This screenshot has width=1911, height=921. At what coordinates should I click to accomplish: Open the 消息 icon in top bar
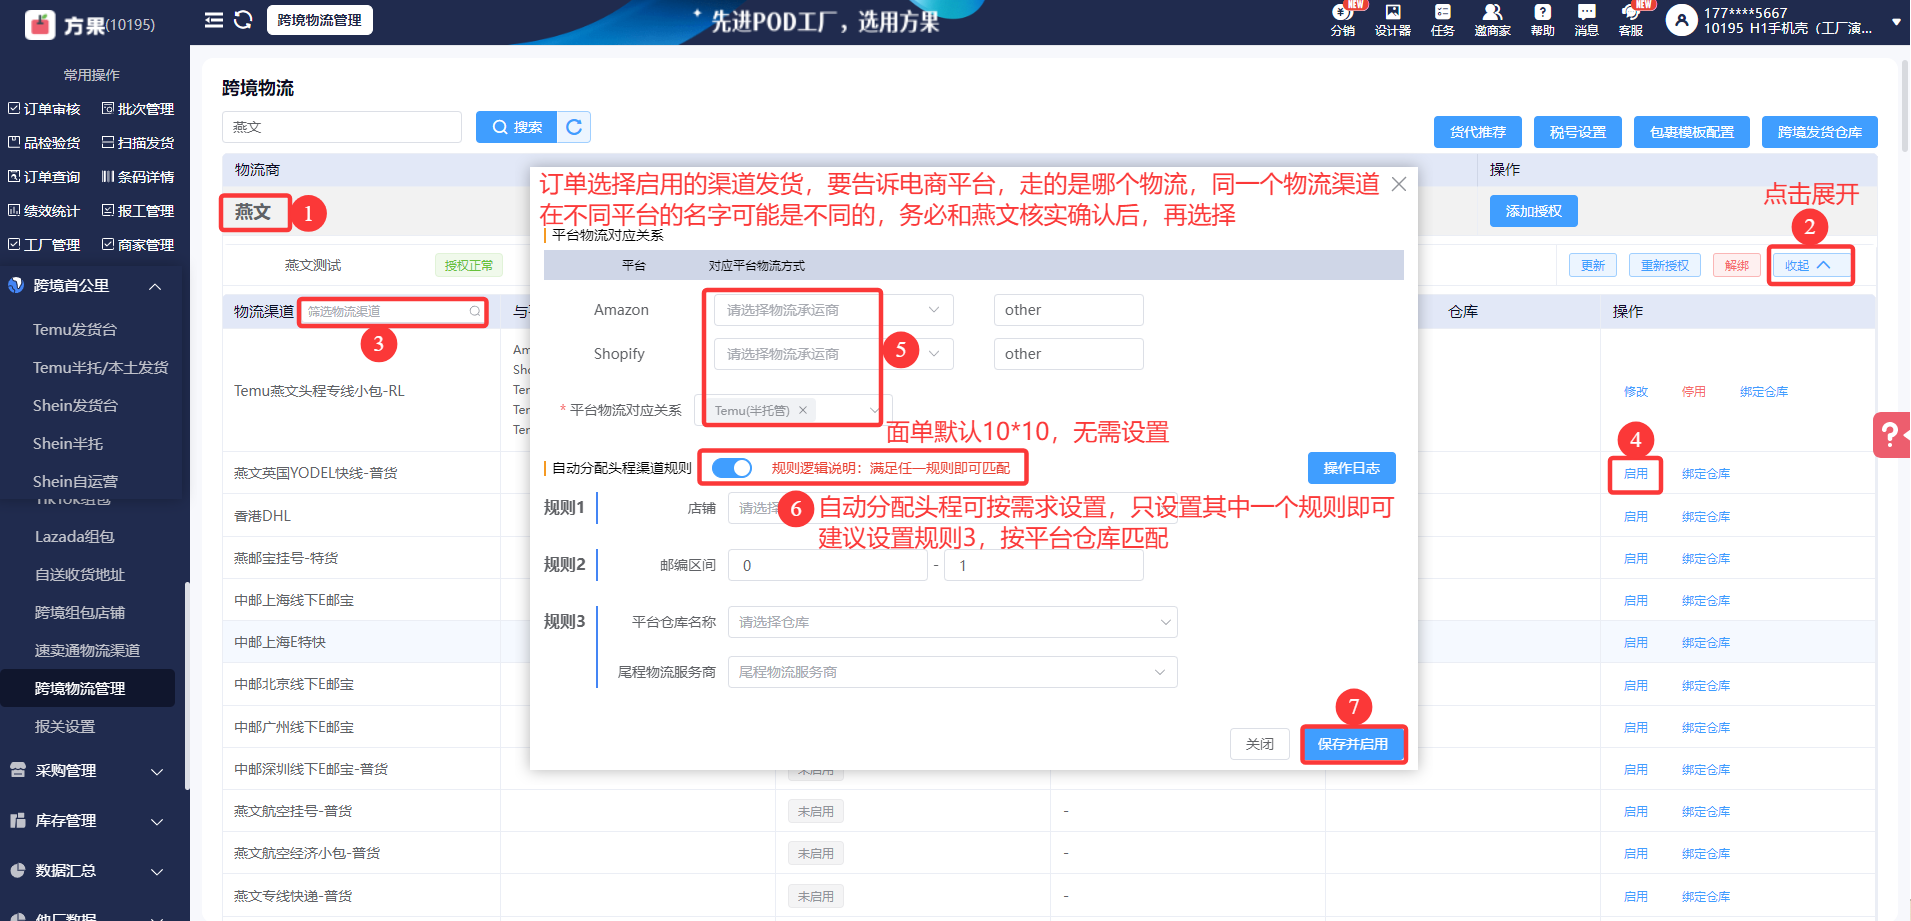tap(1586, 19)
